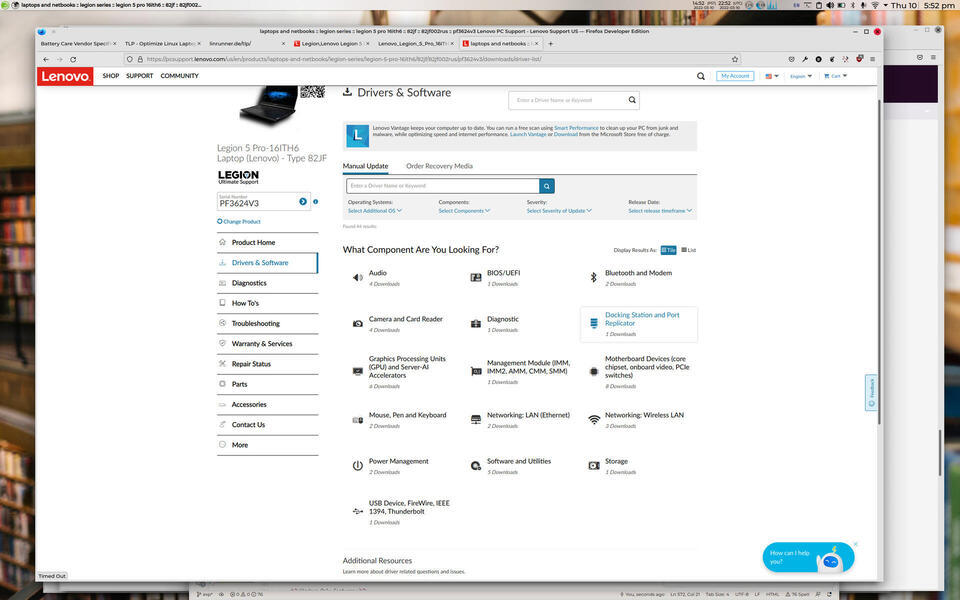Open the How can I help chat bubble
This screenshot has height=600, width=960.
click(808, 557)
